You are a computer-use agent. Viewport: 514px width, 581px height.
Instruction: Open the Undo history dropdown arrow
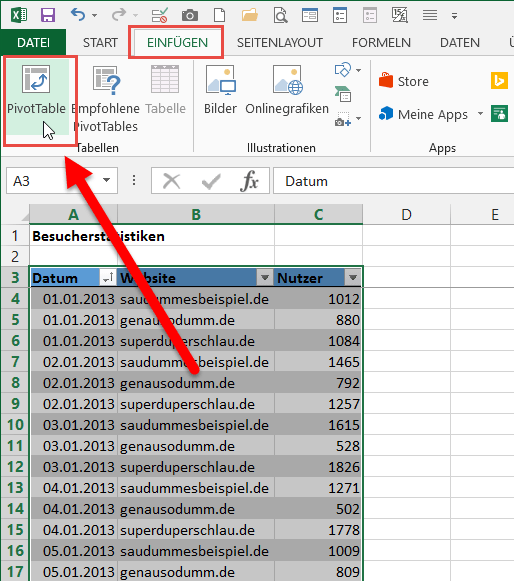94,16
